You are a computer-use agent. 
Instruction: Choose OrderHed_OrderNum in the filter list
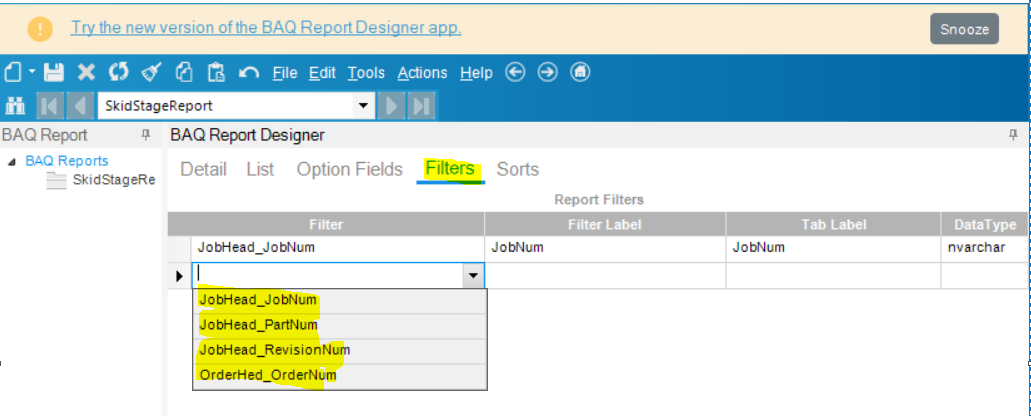(267, 376)
